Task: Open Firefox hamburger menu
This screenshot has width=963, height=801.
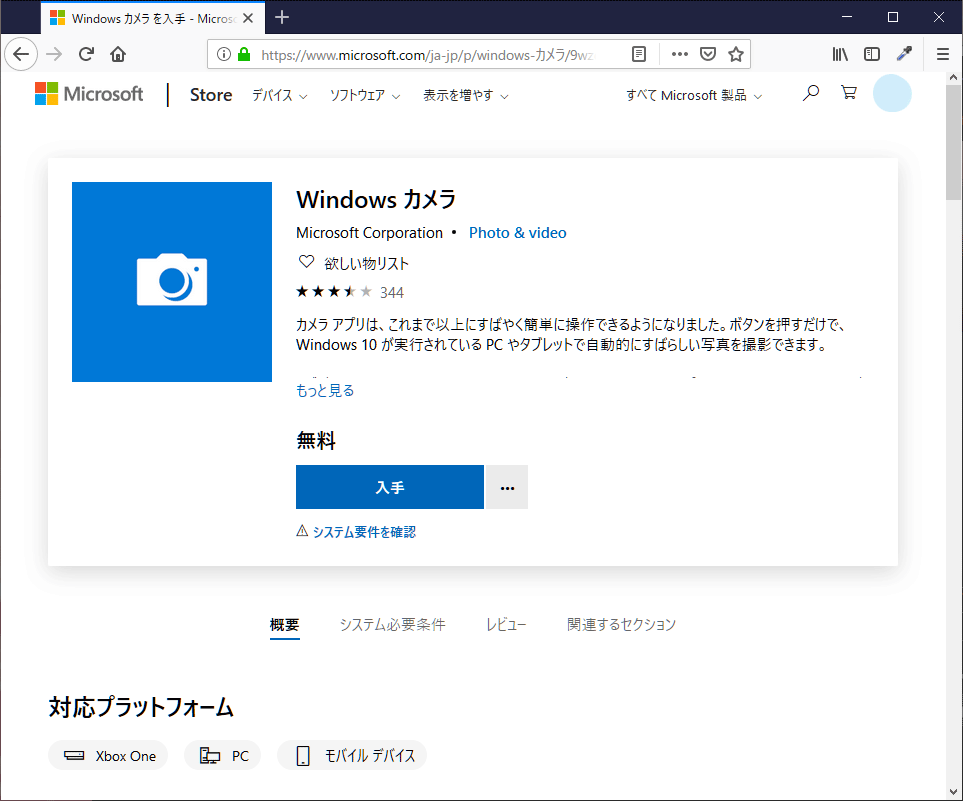Action: 943,54
